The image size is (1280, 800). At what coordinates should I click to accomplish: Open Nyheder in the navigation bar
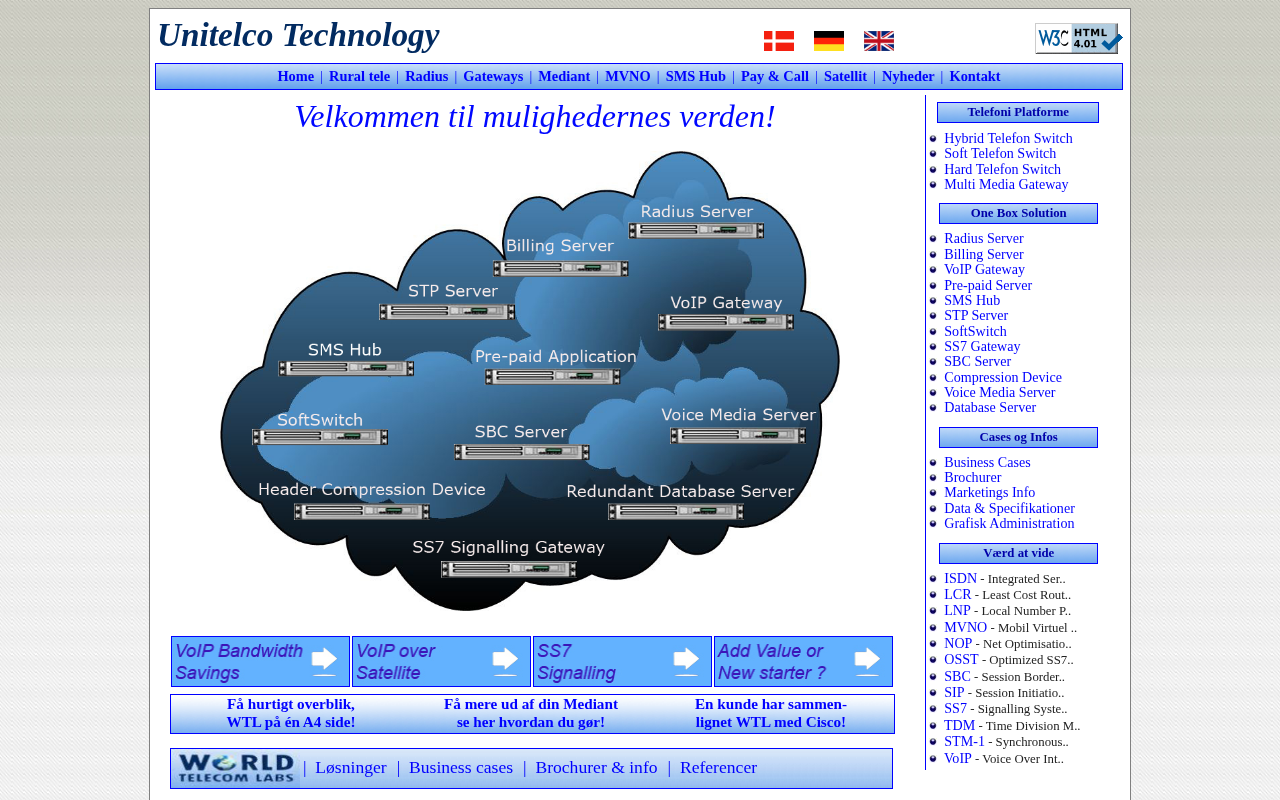pos(908,77)
